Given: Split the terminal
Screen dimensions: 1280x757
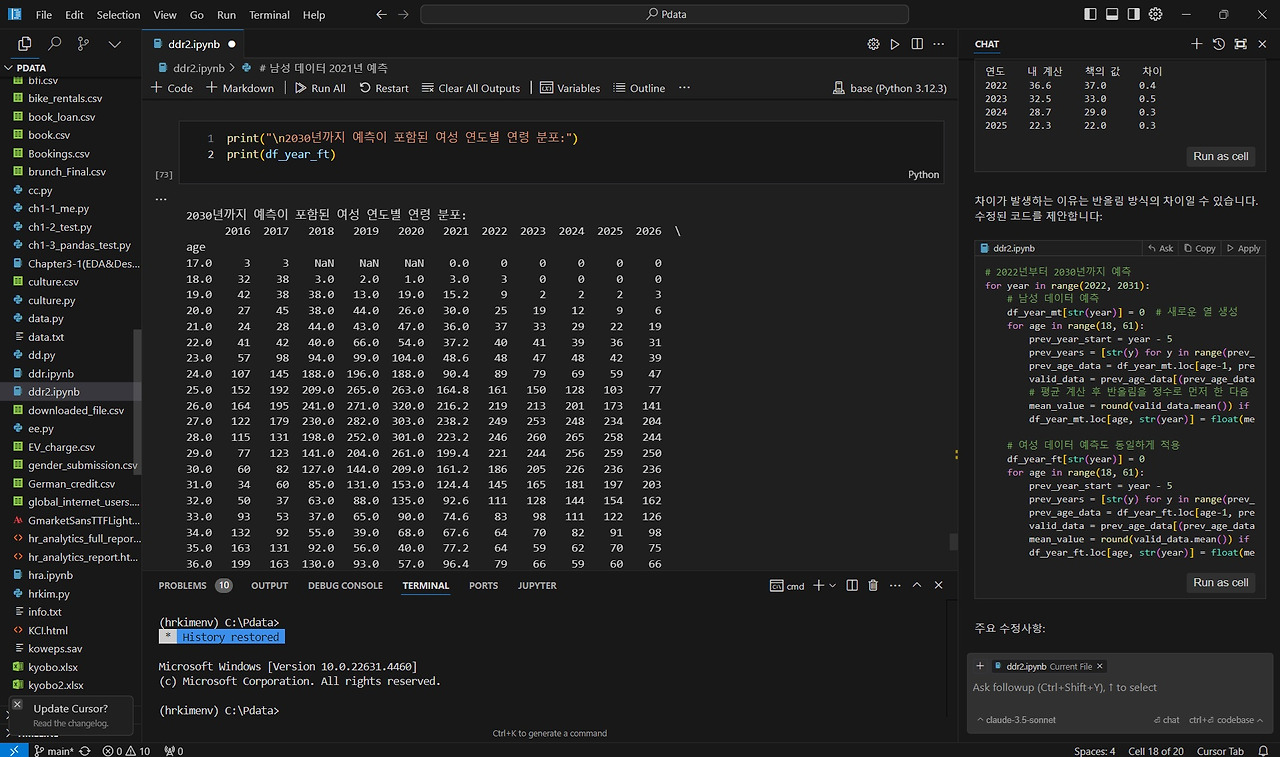Looking at the screenshot, I should click(852, 586).
